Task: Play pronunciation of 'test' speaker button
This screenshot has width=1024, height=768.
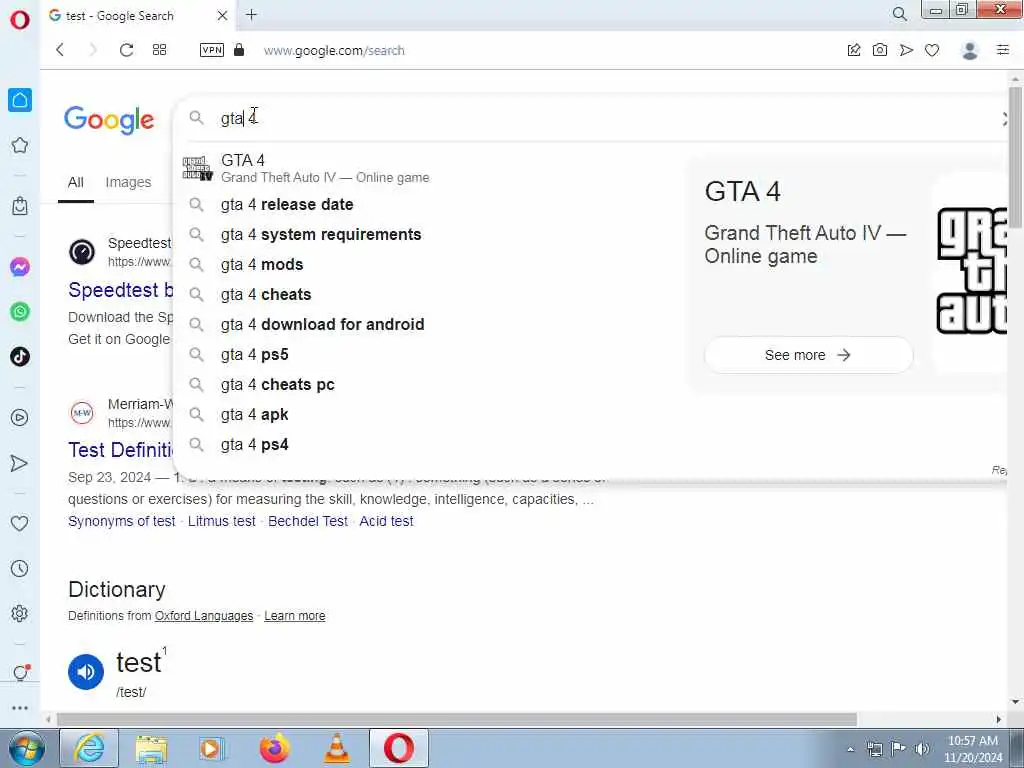Action: click(x=86, y=672)
